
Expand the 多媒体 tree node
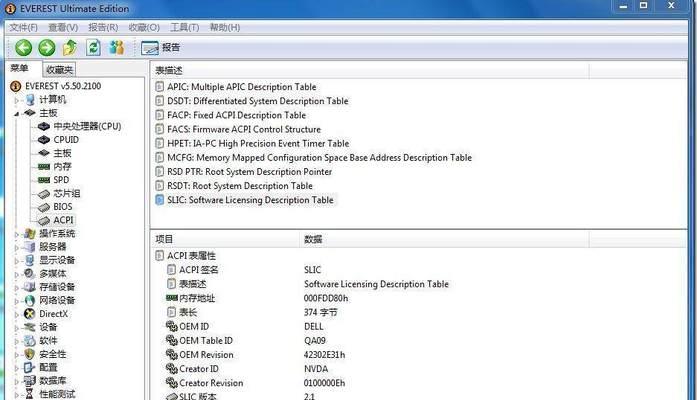point(16,274)
